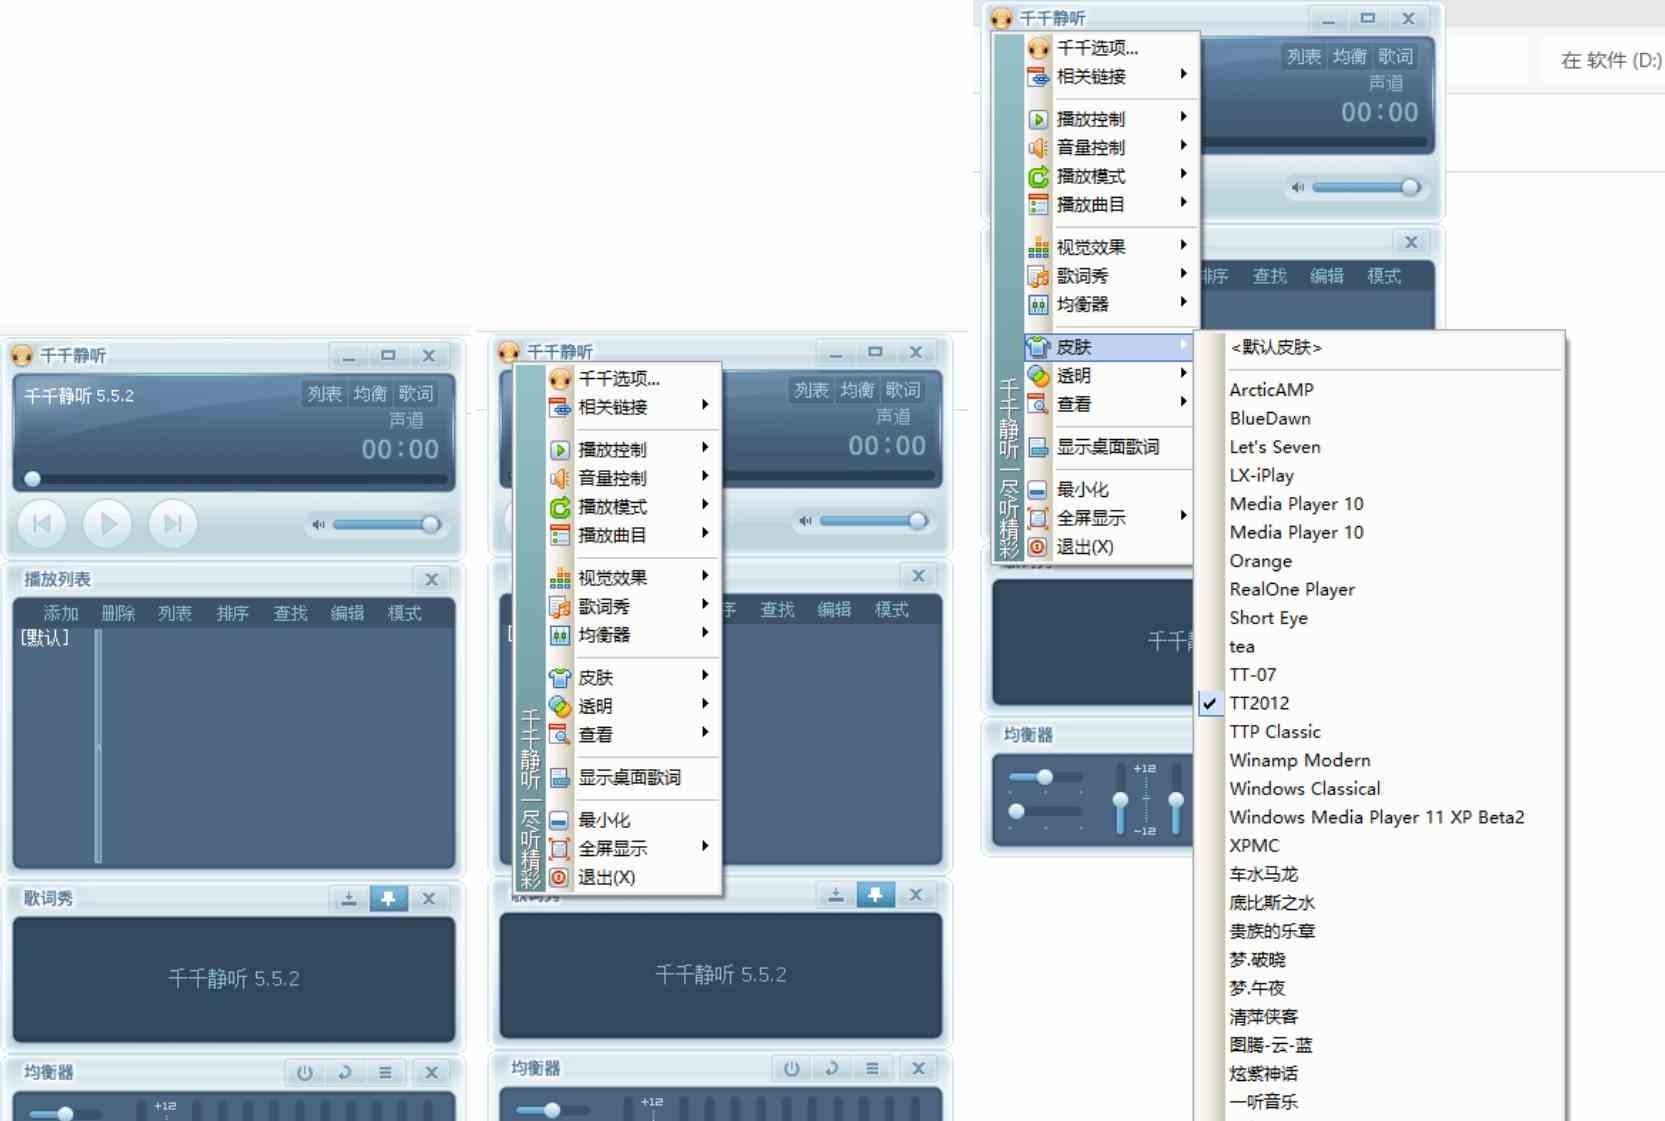
Task: Expand 播放曲目 submenu in middle player's menu
Action: click(633, 535)
